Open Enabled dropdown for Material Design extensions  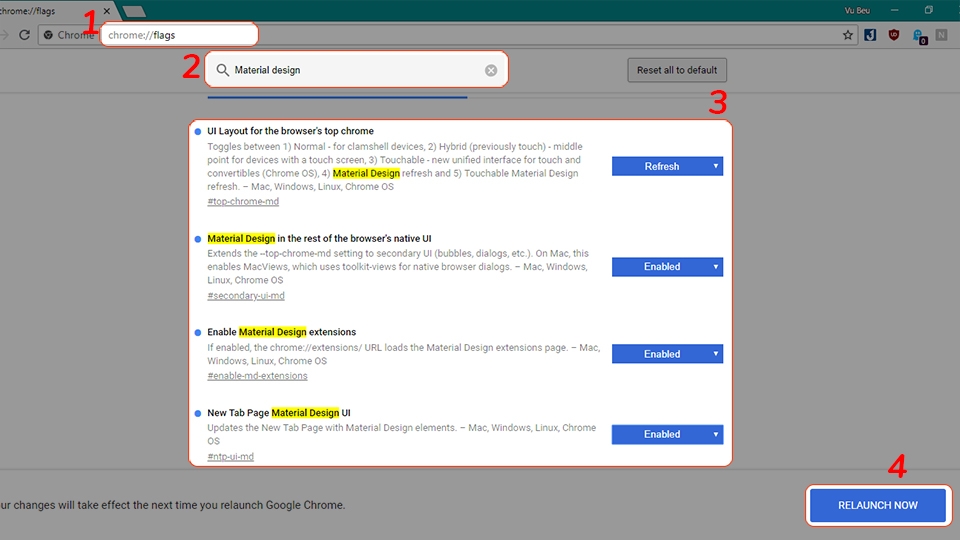pos(667,354)
